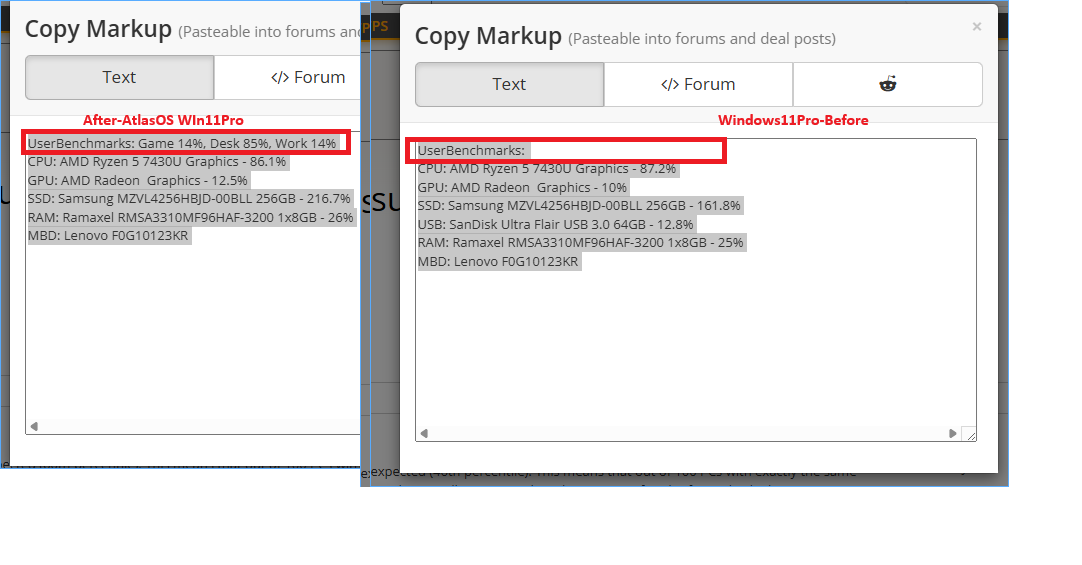Screen dimensions: 1082x565
Task: Click right scroll arrow in right dialog textarea
Action: coord(953,433)
